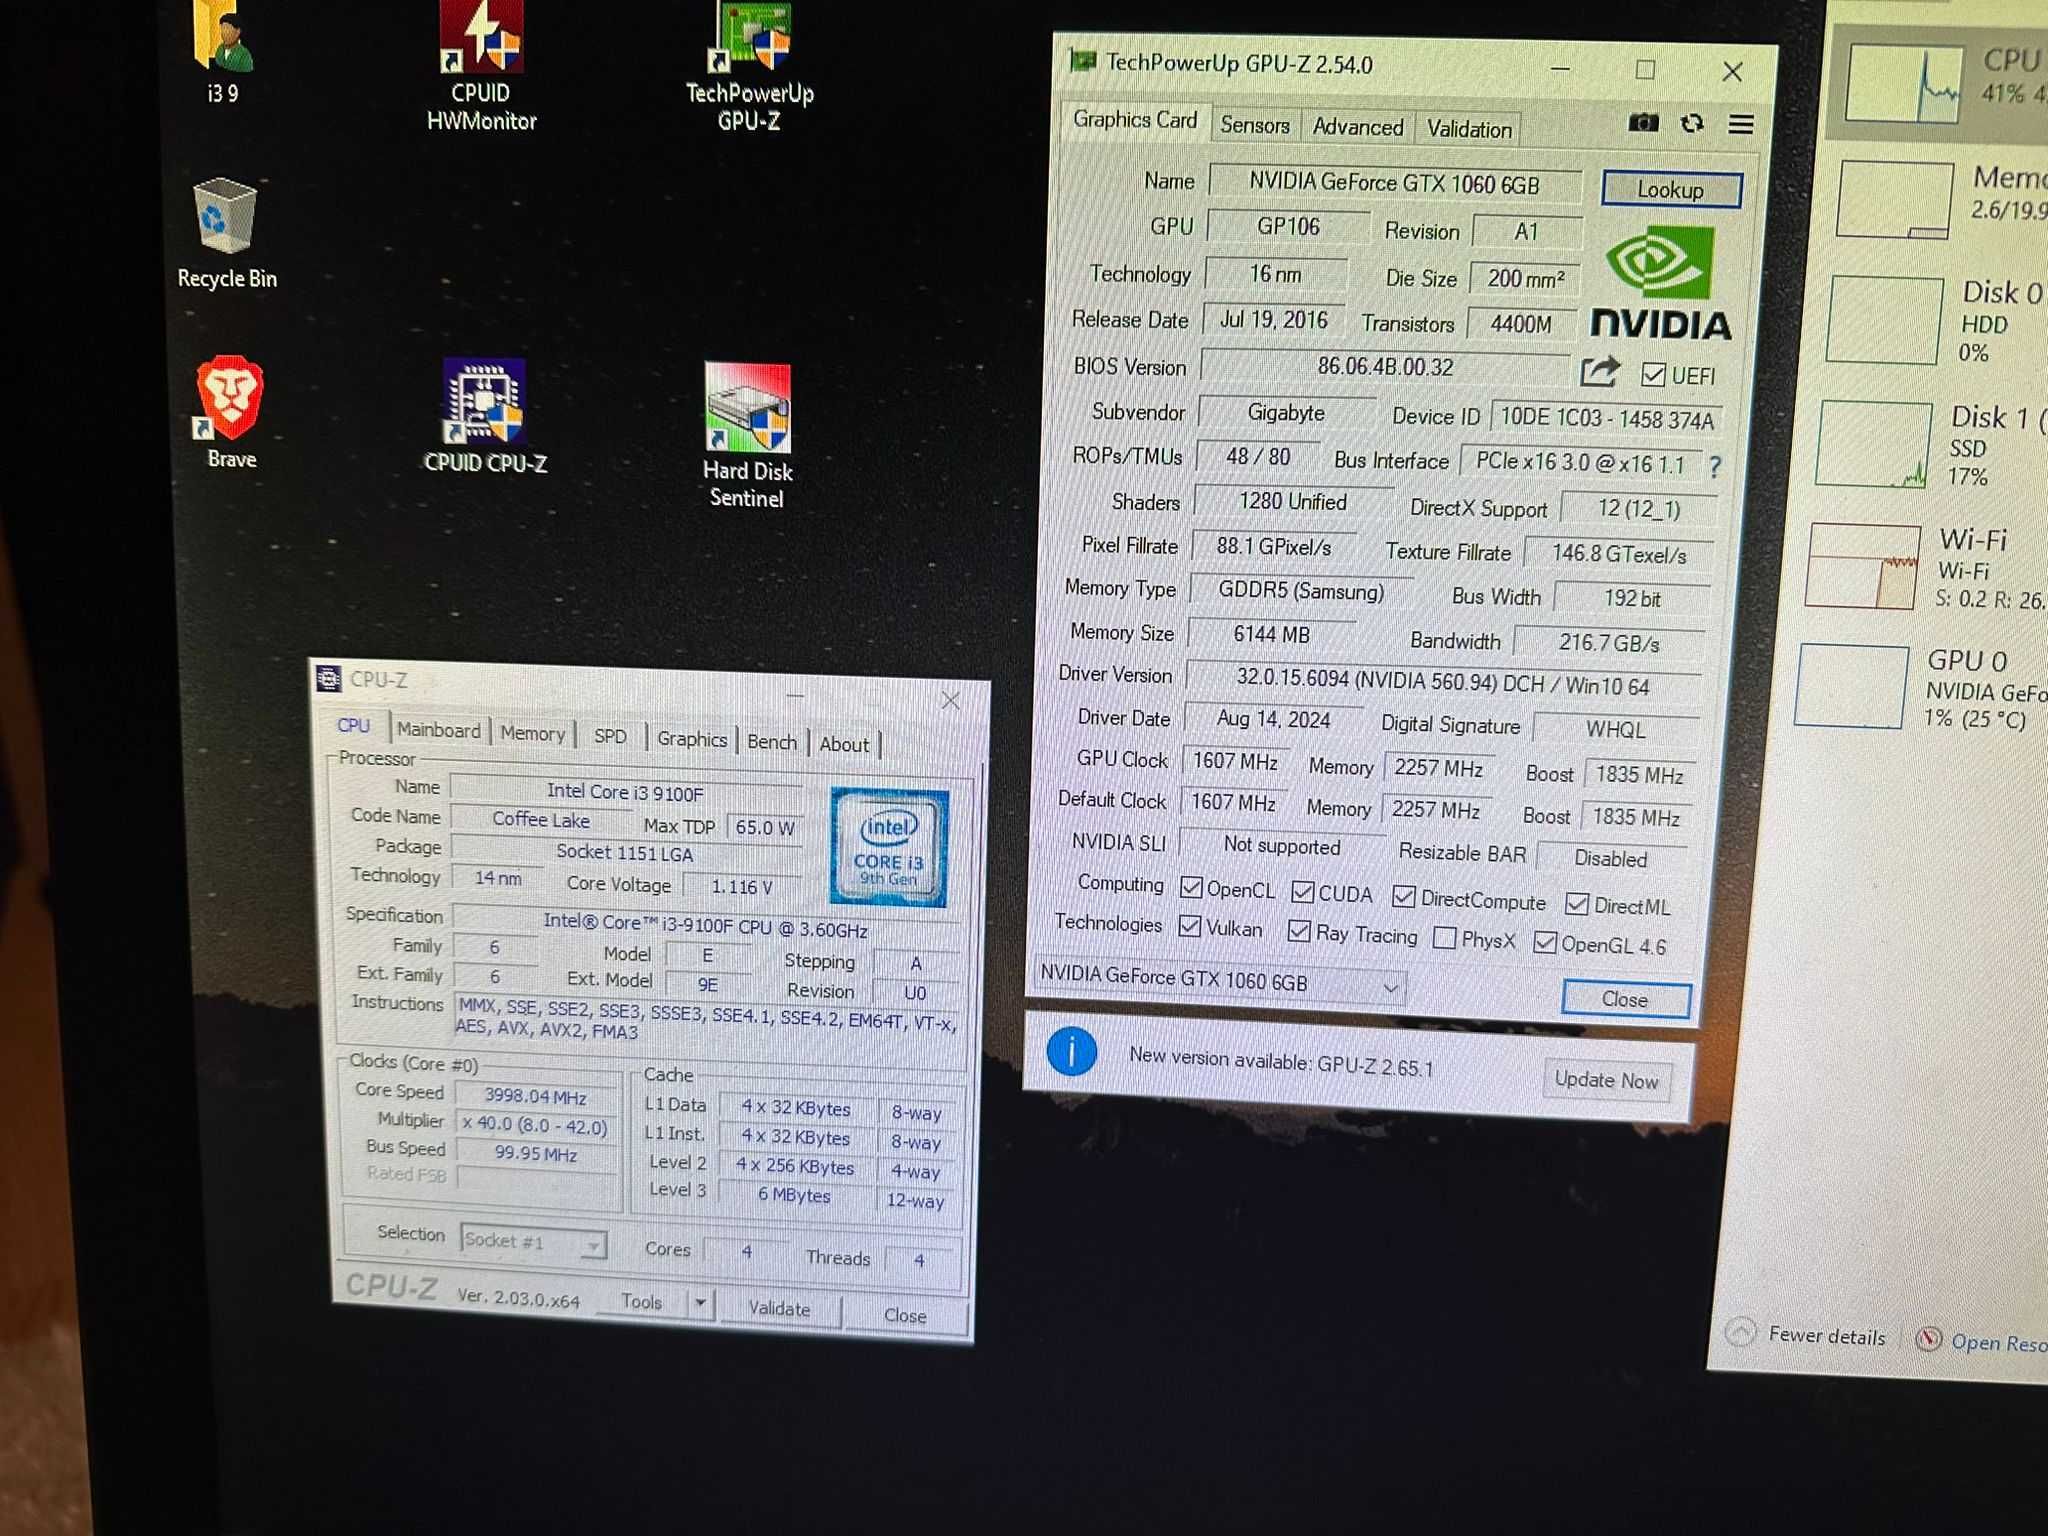Switch to the Graphics tab in CPU-Z

[692, 739]
